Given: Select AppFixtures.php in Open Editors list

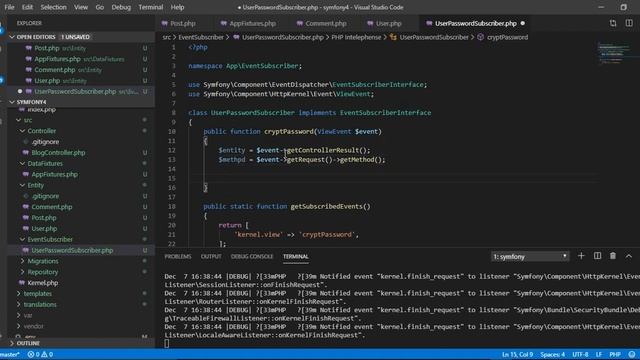Looking at the screenshot, I should click(x=58, y=59).
